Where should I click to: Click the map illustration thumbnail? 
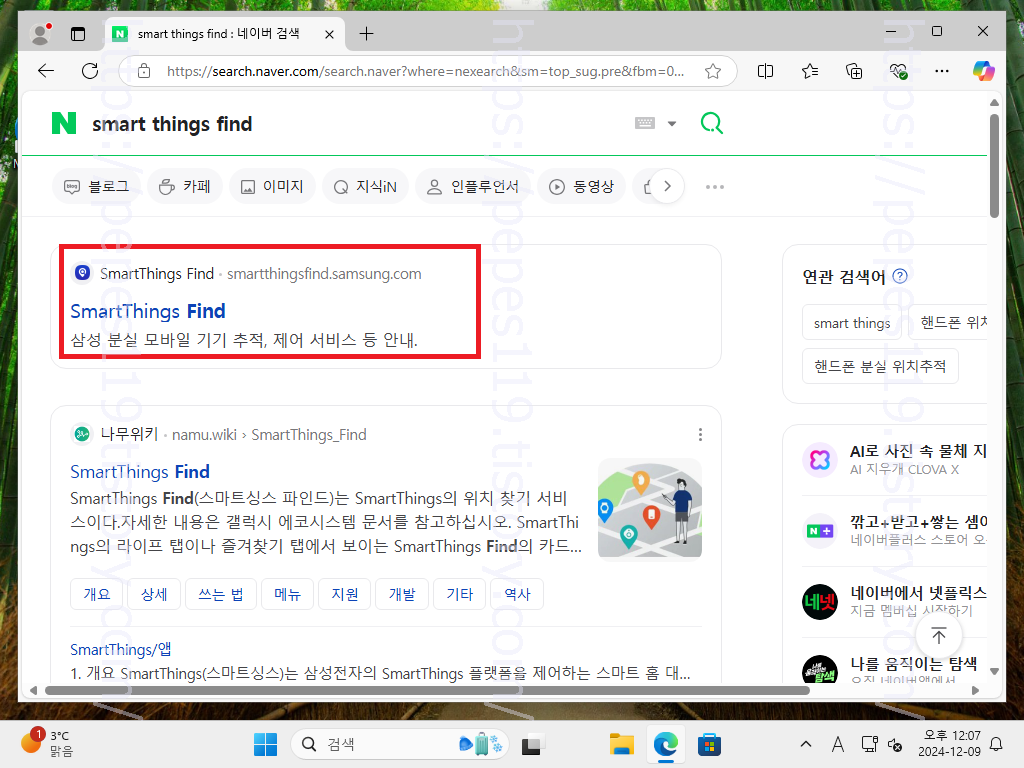[x=650, y=509]
